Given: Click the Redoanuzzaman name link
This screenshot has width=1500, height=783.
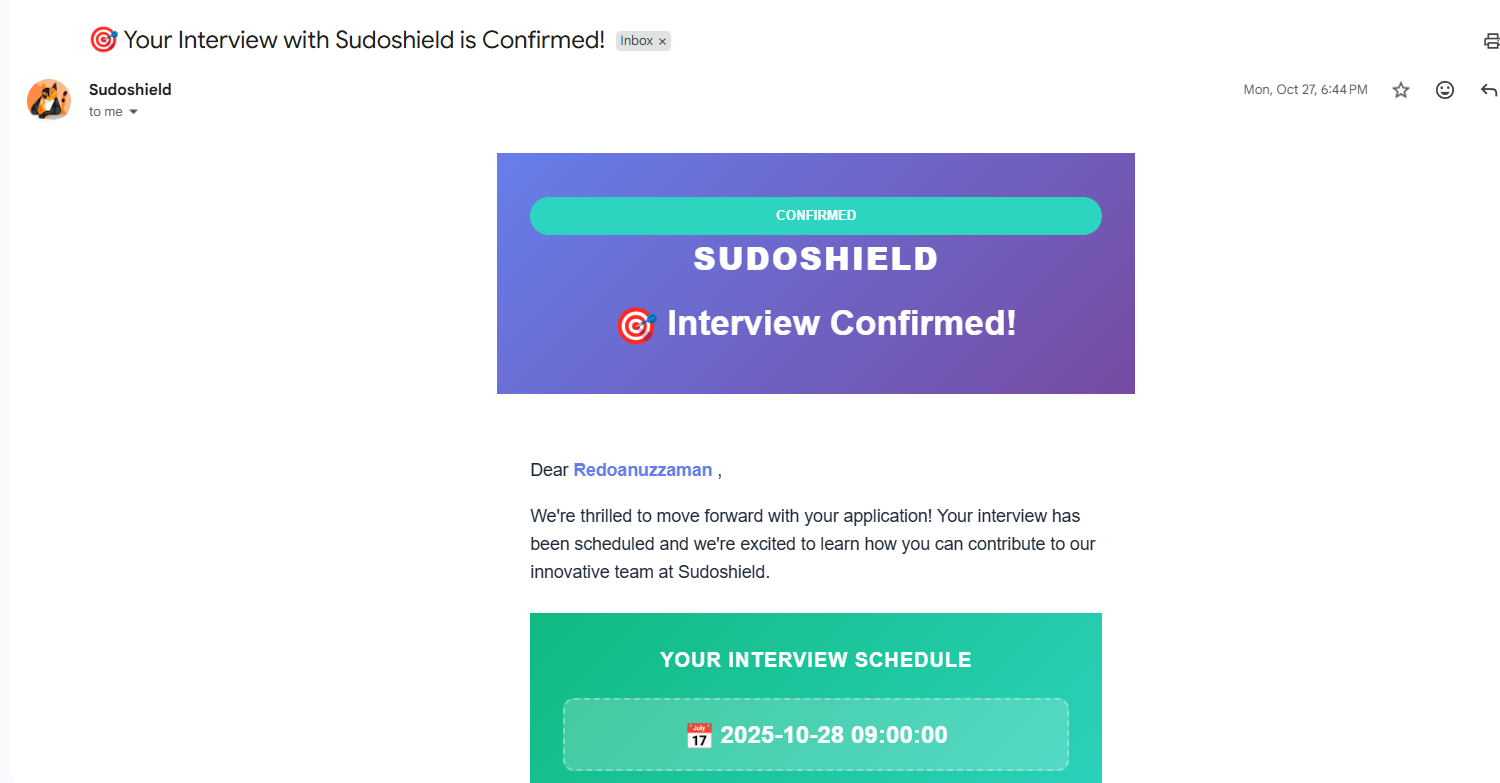Looking at the screenshot, I should (642, 470).
